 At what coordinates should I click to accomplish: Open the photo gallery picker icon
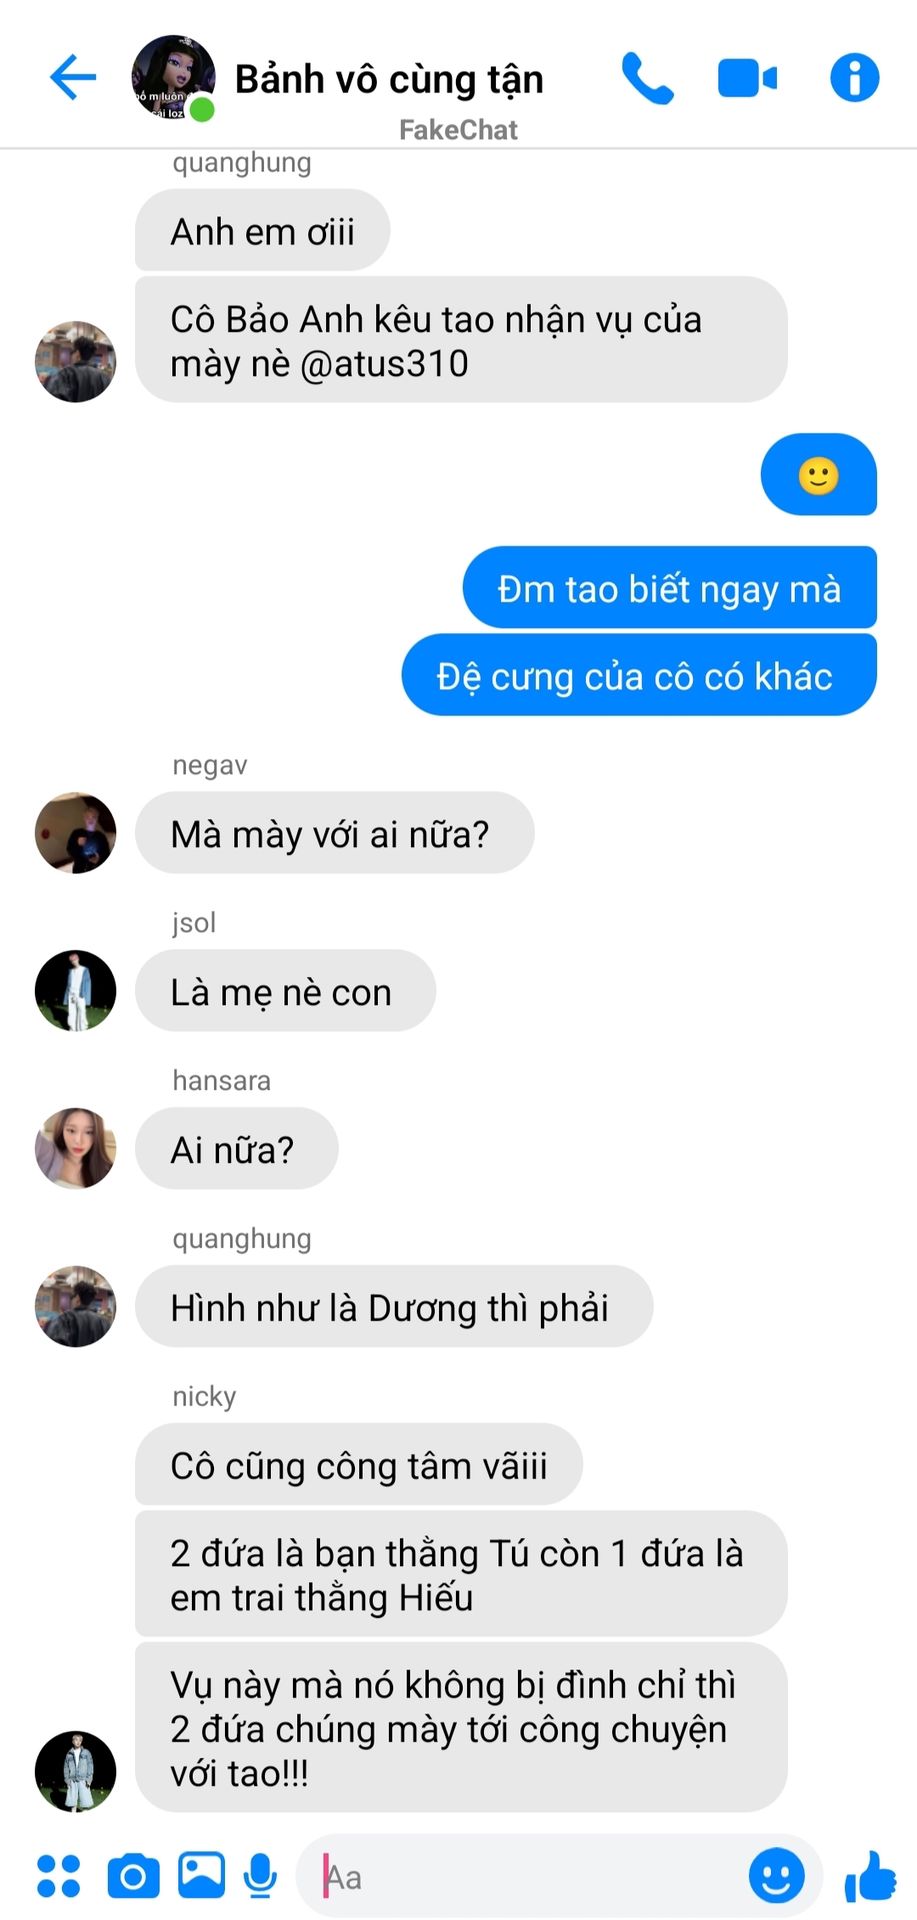coord(201,1875)
